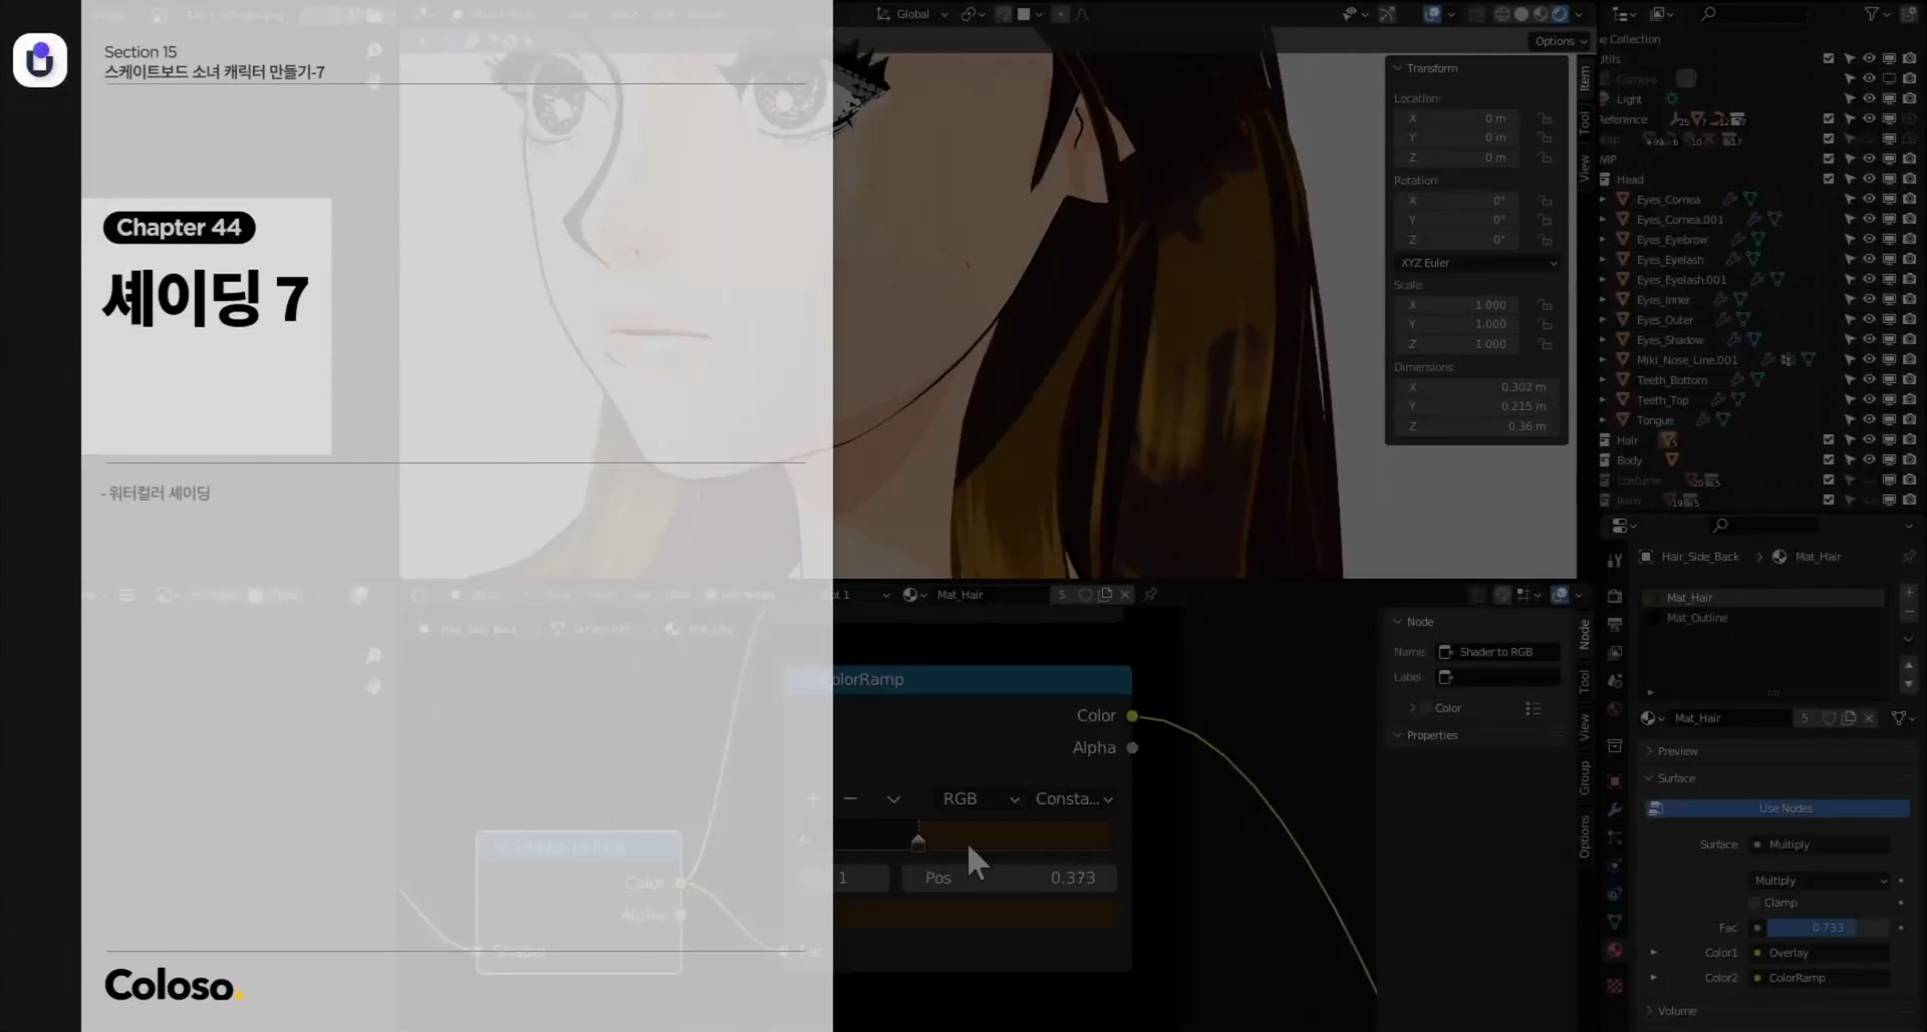
Task: Switch to the viewport sidebar Tool tab
Action: coord(1584,123)
